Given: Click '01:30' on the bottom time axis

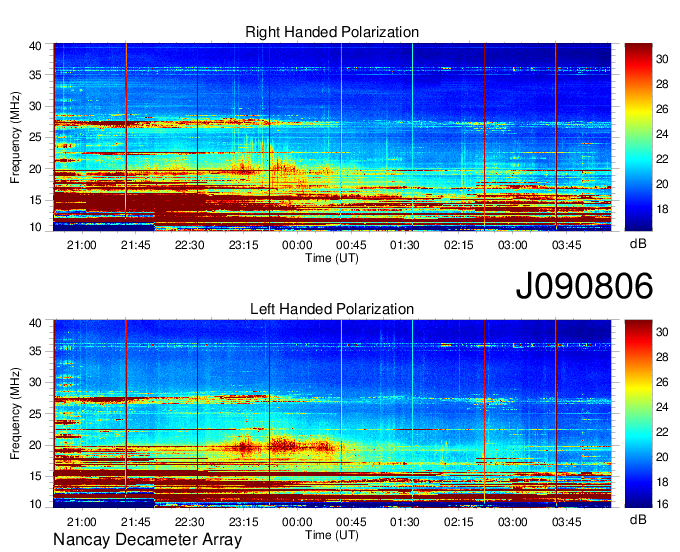Looking at the screenshot, I should click(x=405, y=522).
